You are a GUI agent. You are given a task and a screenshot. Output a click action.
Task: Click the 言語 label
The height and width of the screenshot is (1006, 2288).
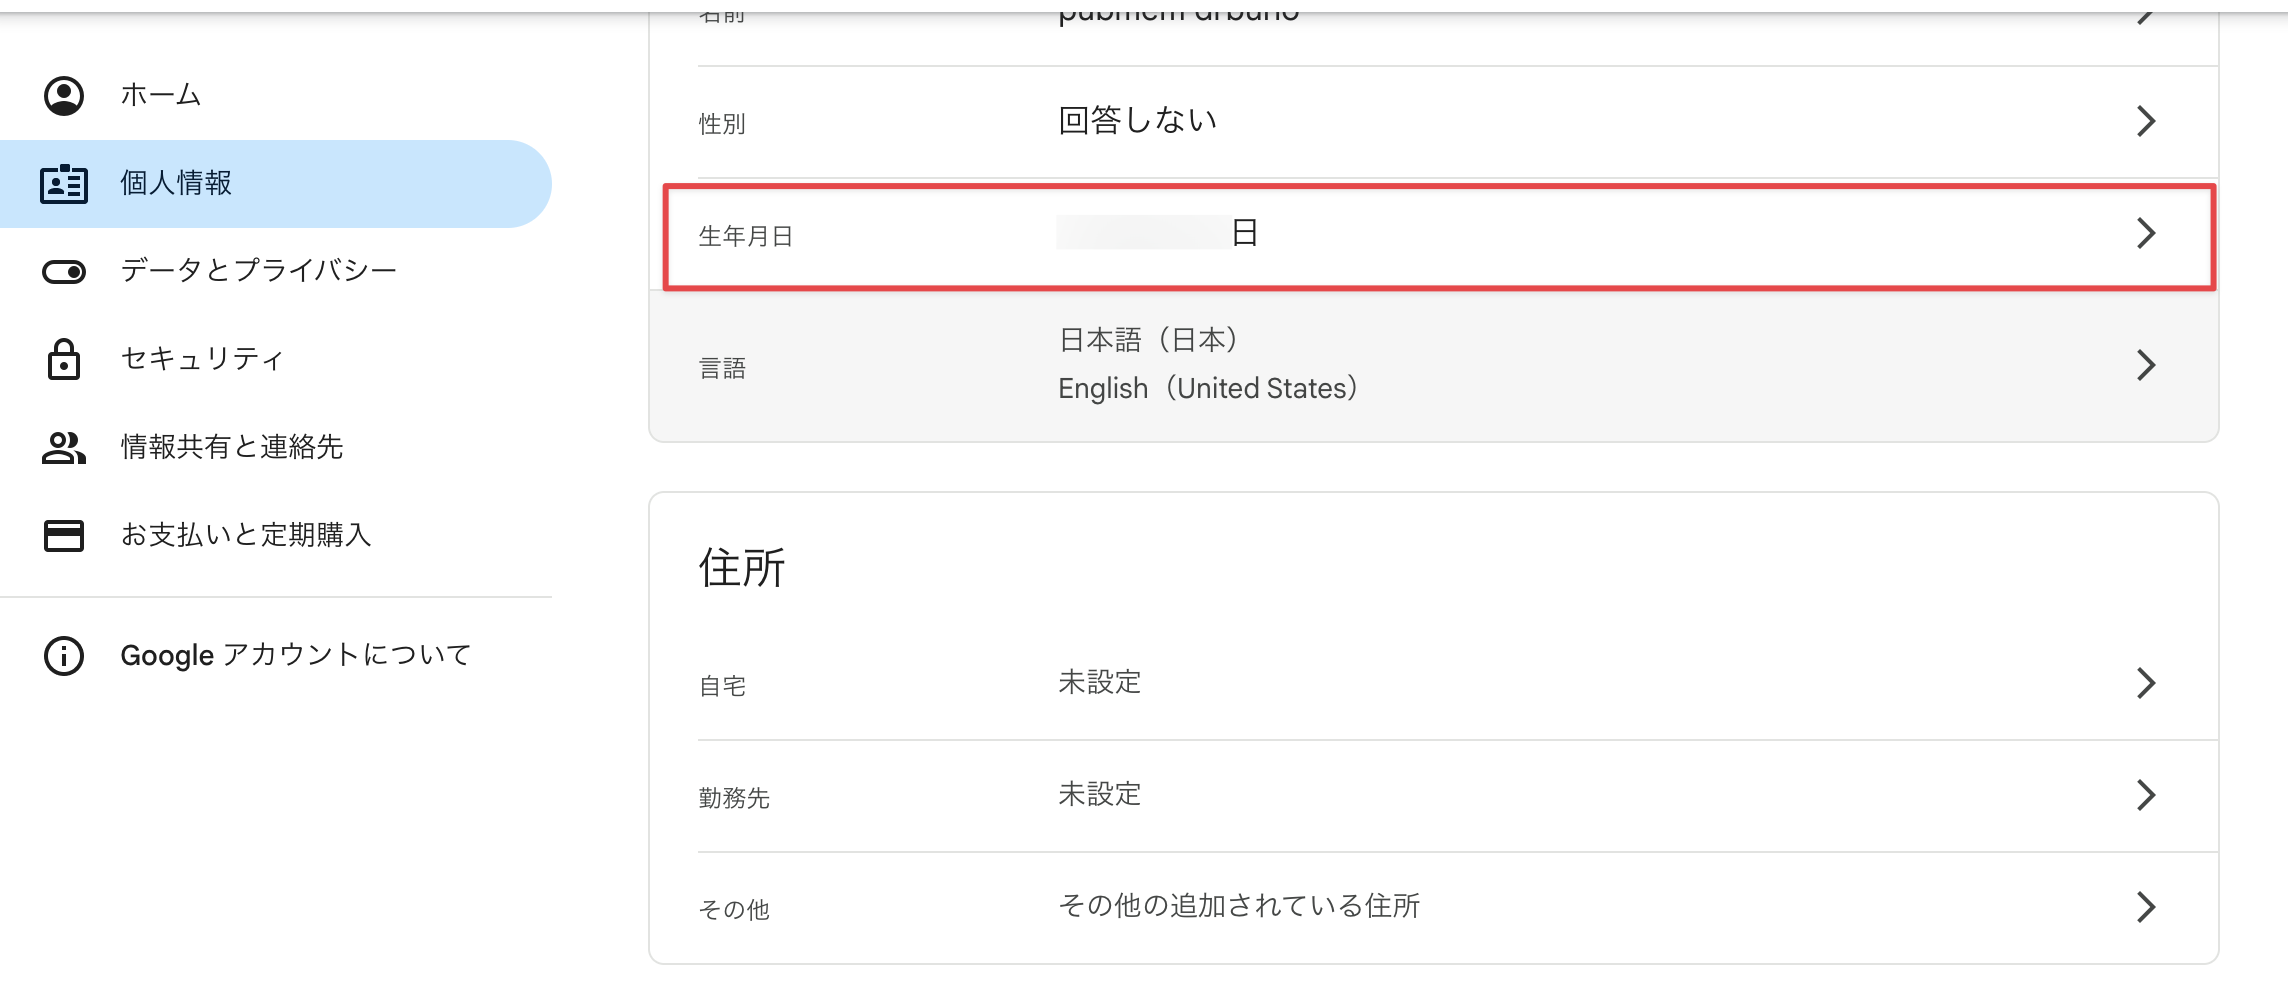pos(722,369)
